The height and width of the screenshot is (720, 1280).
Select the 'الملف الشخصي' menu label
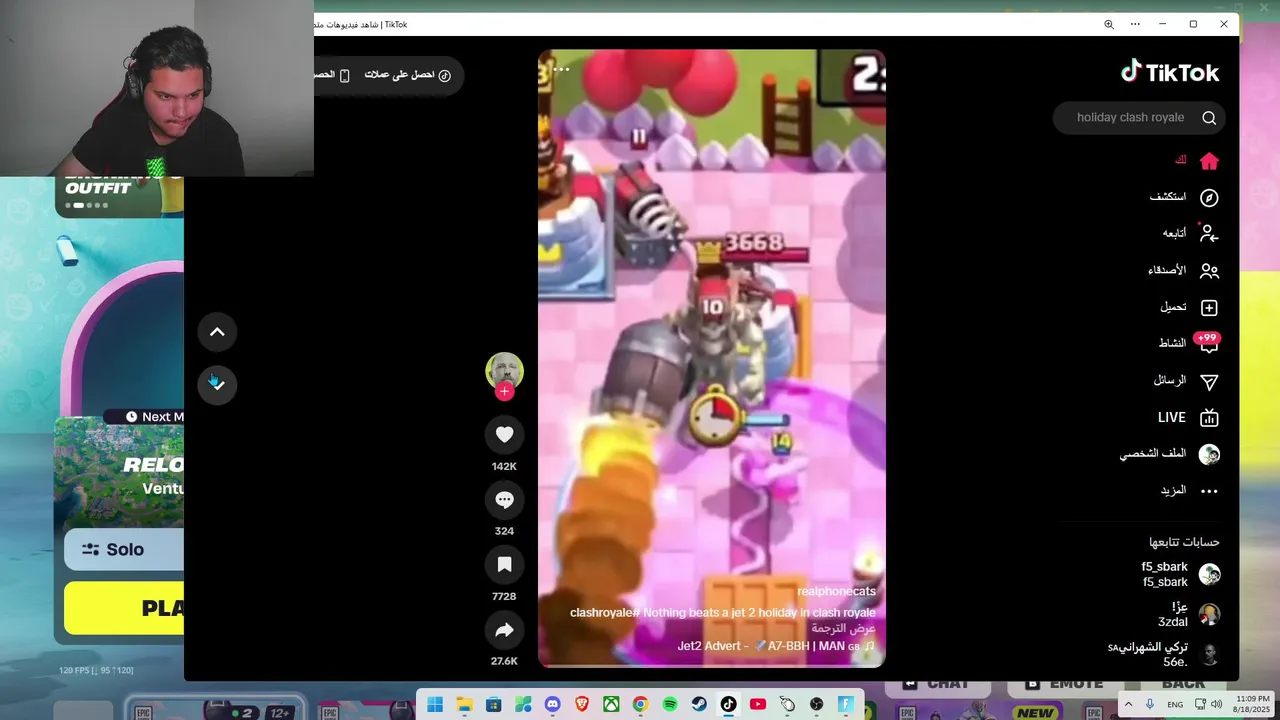pos(1153,453)
